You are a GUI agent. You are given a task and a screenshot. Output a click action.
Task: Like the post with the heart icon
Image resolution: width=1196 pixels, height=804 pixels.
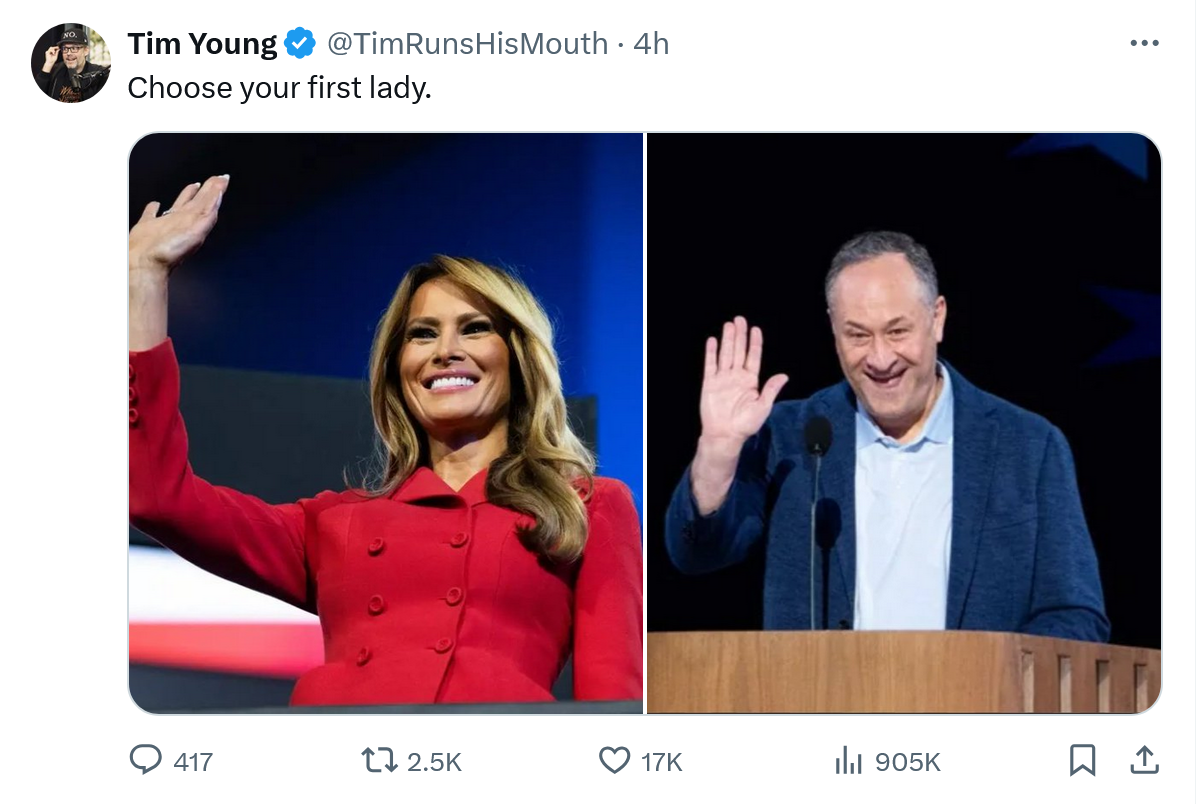tap(614, 761)
